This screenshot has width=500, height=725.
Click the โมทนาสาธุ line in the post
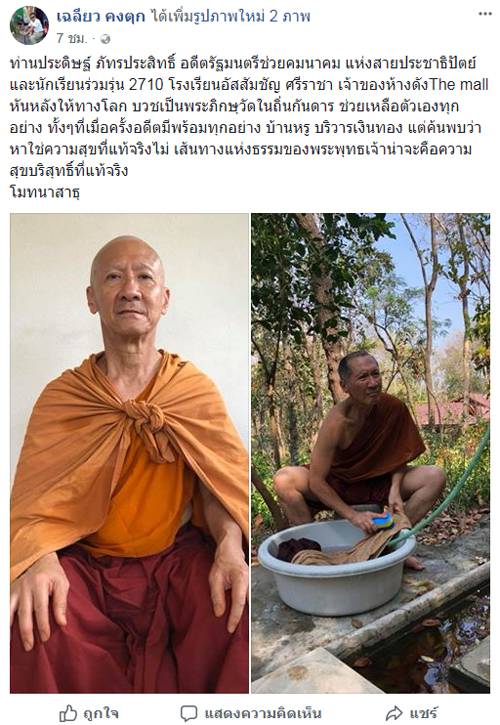44,192
